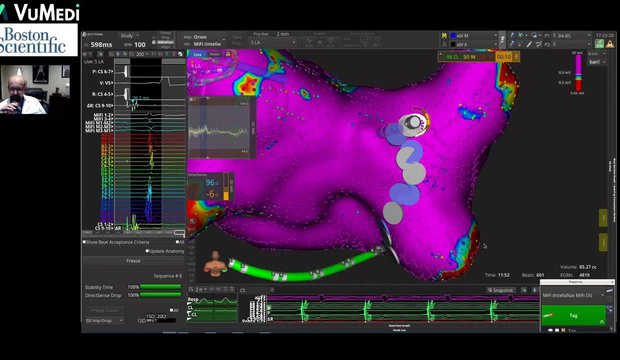Toggle the All checkbox beside beat criteria
Viewport: 620px width, 360px height.
click(178, 242)
